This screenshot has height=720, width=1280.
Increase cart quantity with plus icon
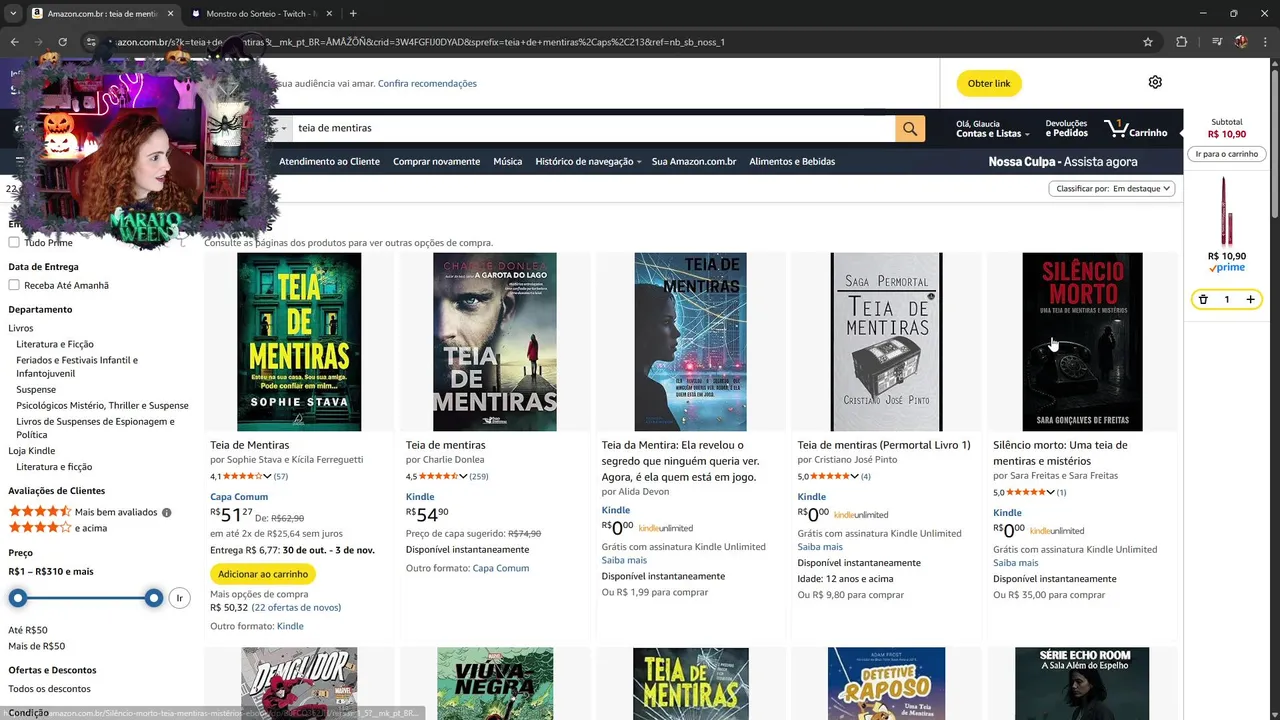coord(1250,299)
